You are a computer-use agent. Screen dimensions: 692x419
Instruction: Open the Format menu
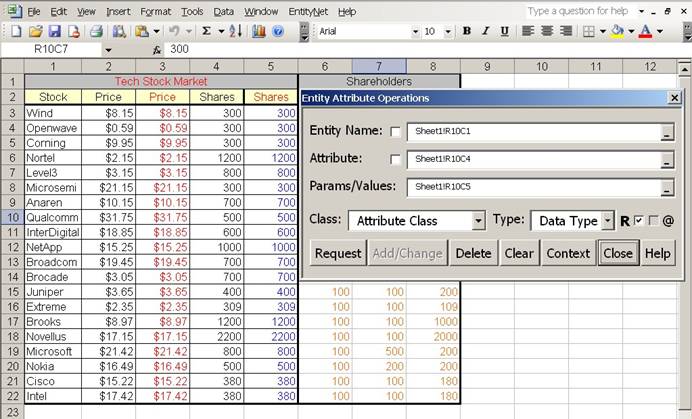(156, 12)
